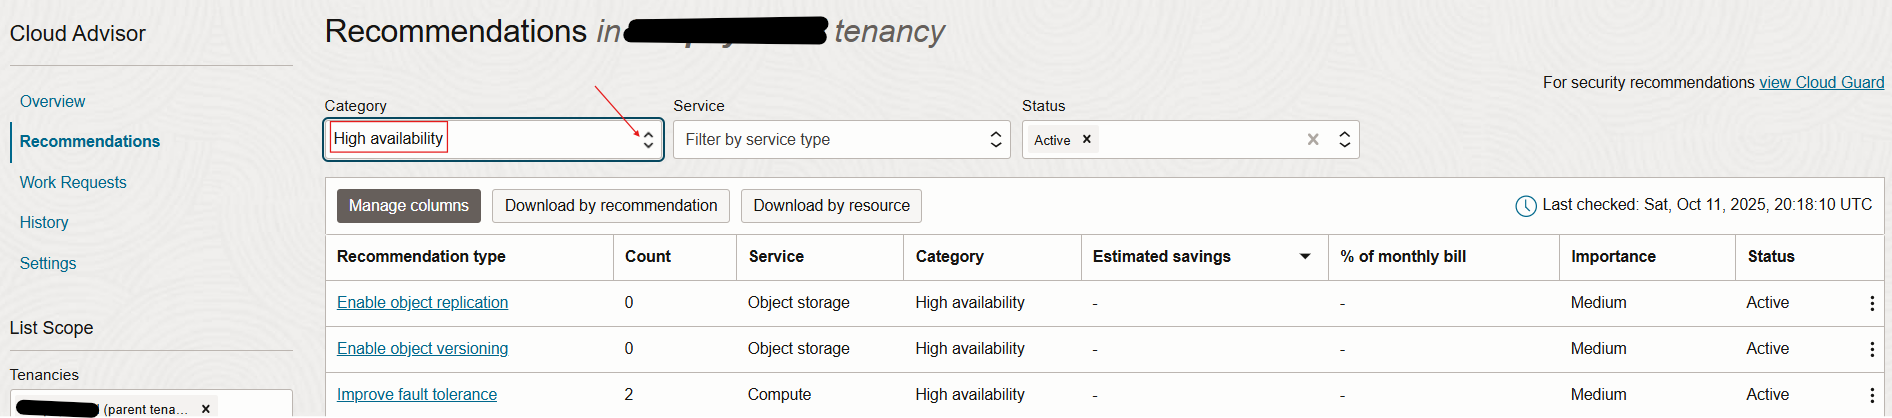Open actions menu for Improve fault tolerance row
Screen dimensions: 1892x418
1871,395
